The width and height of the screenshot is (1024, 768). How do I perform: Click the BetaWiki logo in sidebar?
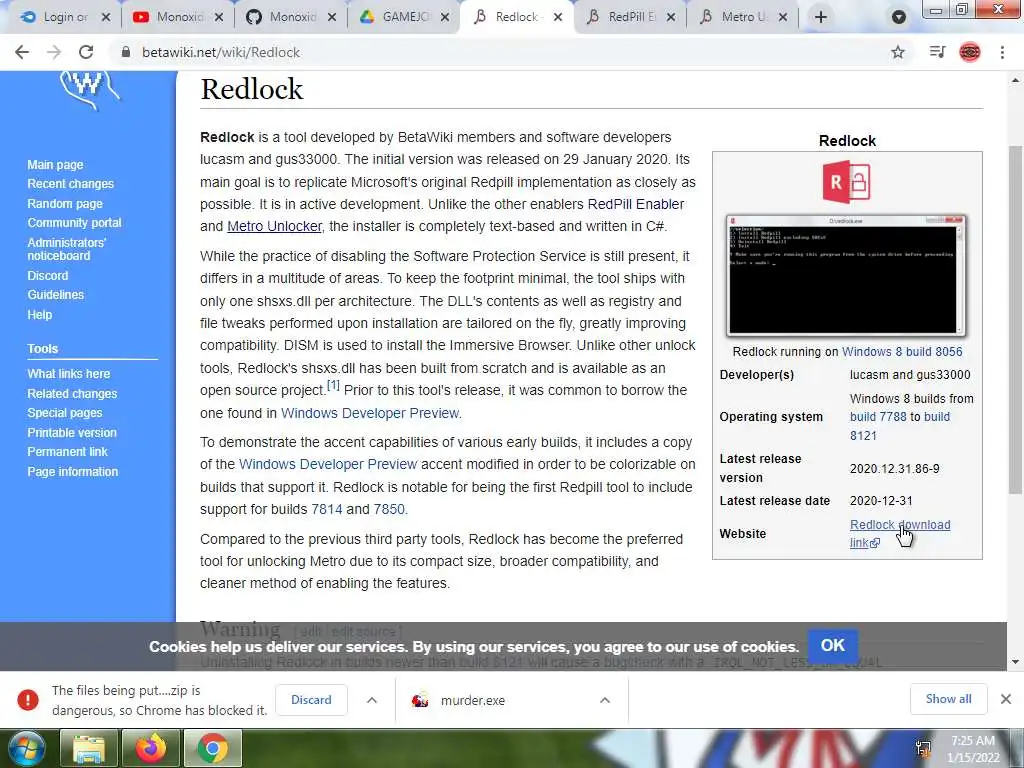click(x=89, y=89)
